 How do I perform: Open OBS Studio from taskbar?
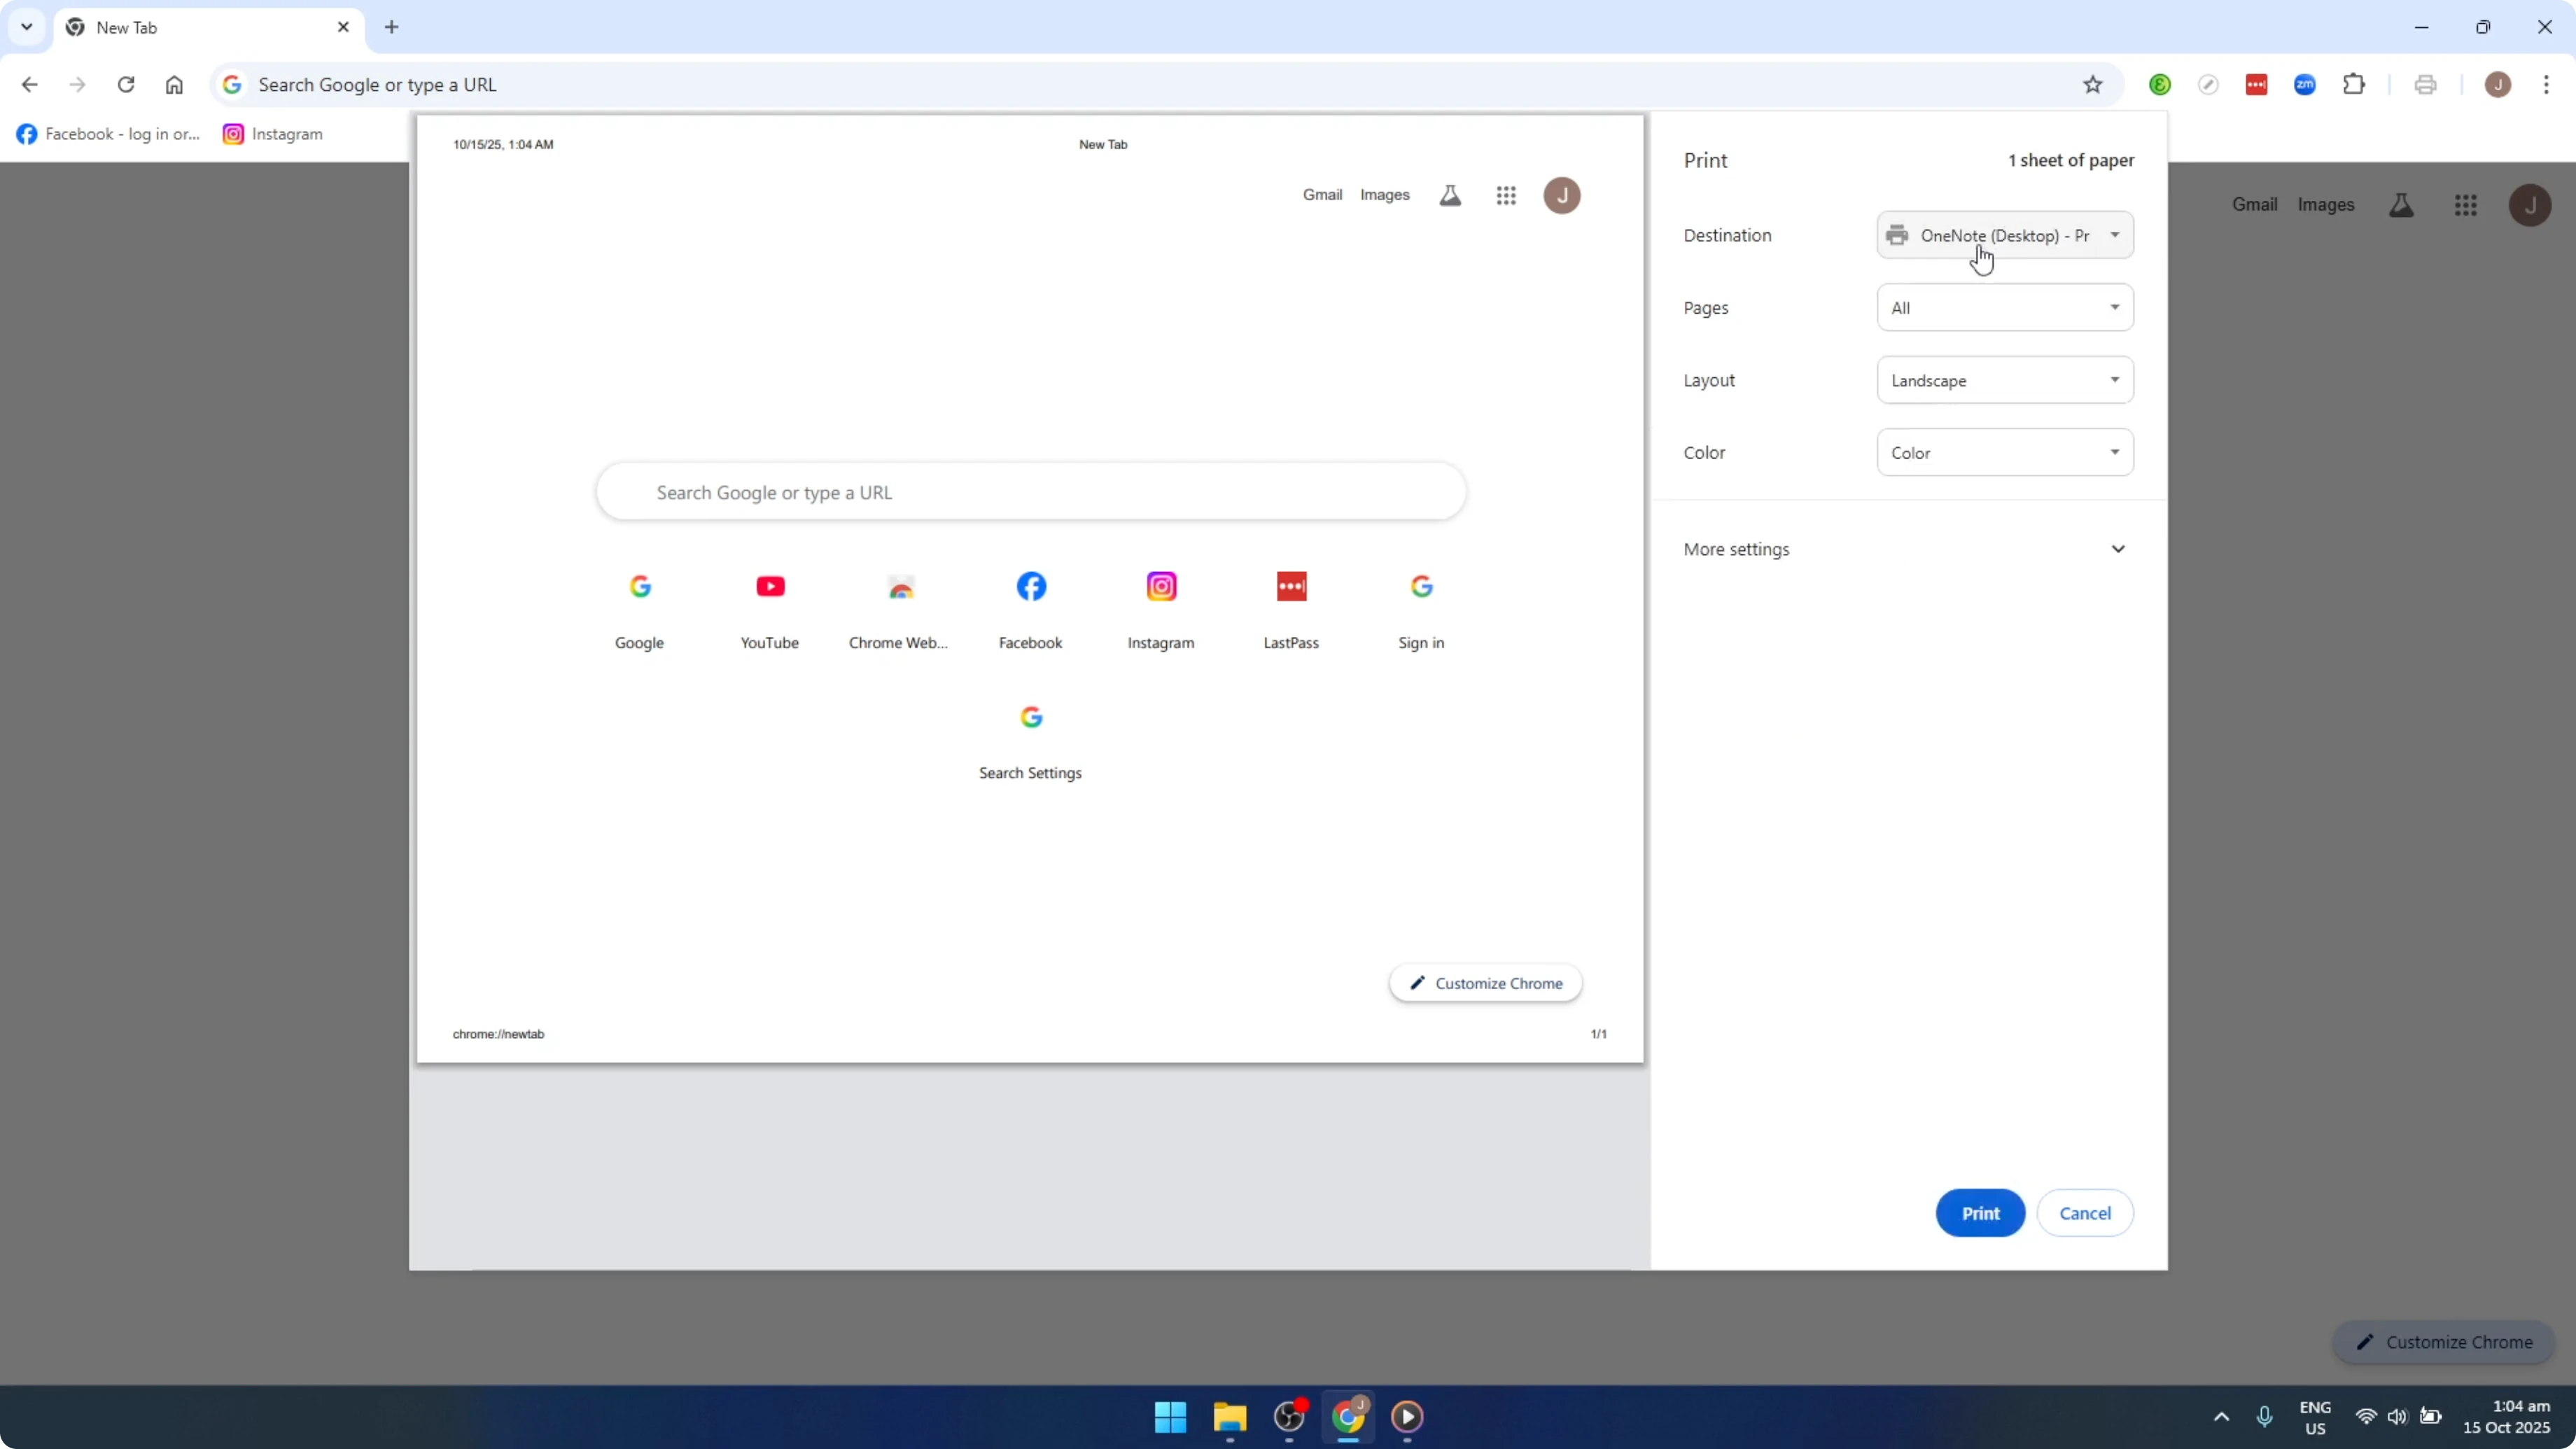click(1289, 1417)
